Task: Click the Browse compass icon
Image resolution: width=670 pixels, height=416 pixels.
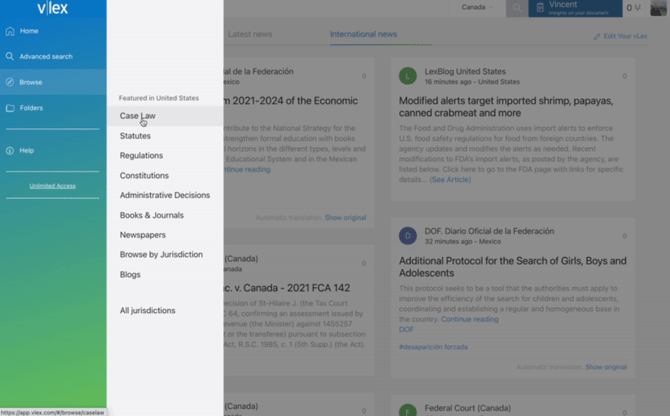Action: (10, 82)
